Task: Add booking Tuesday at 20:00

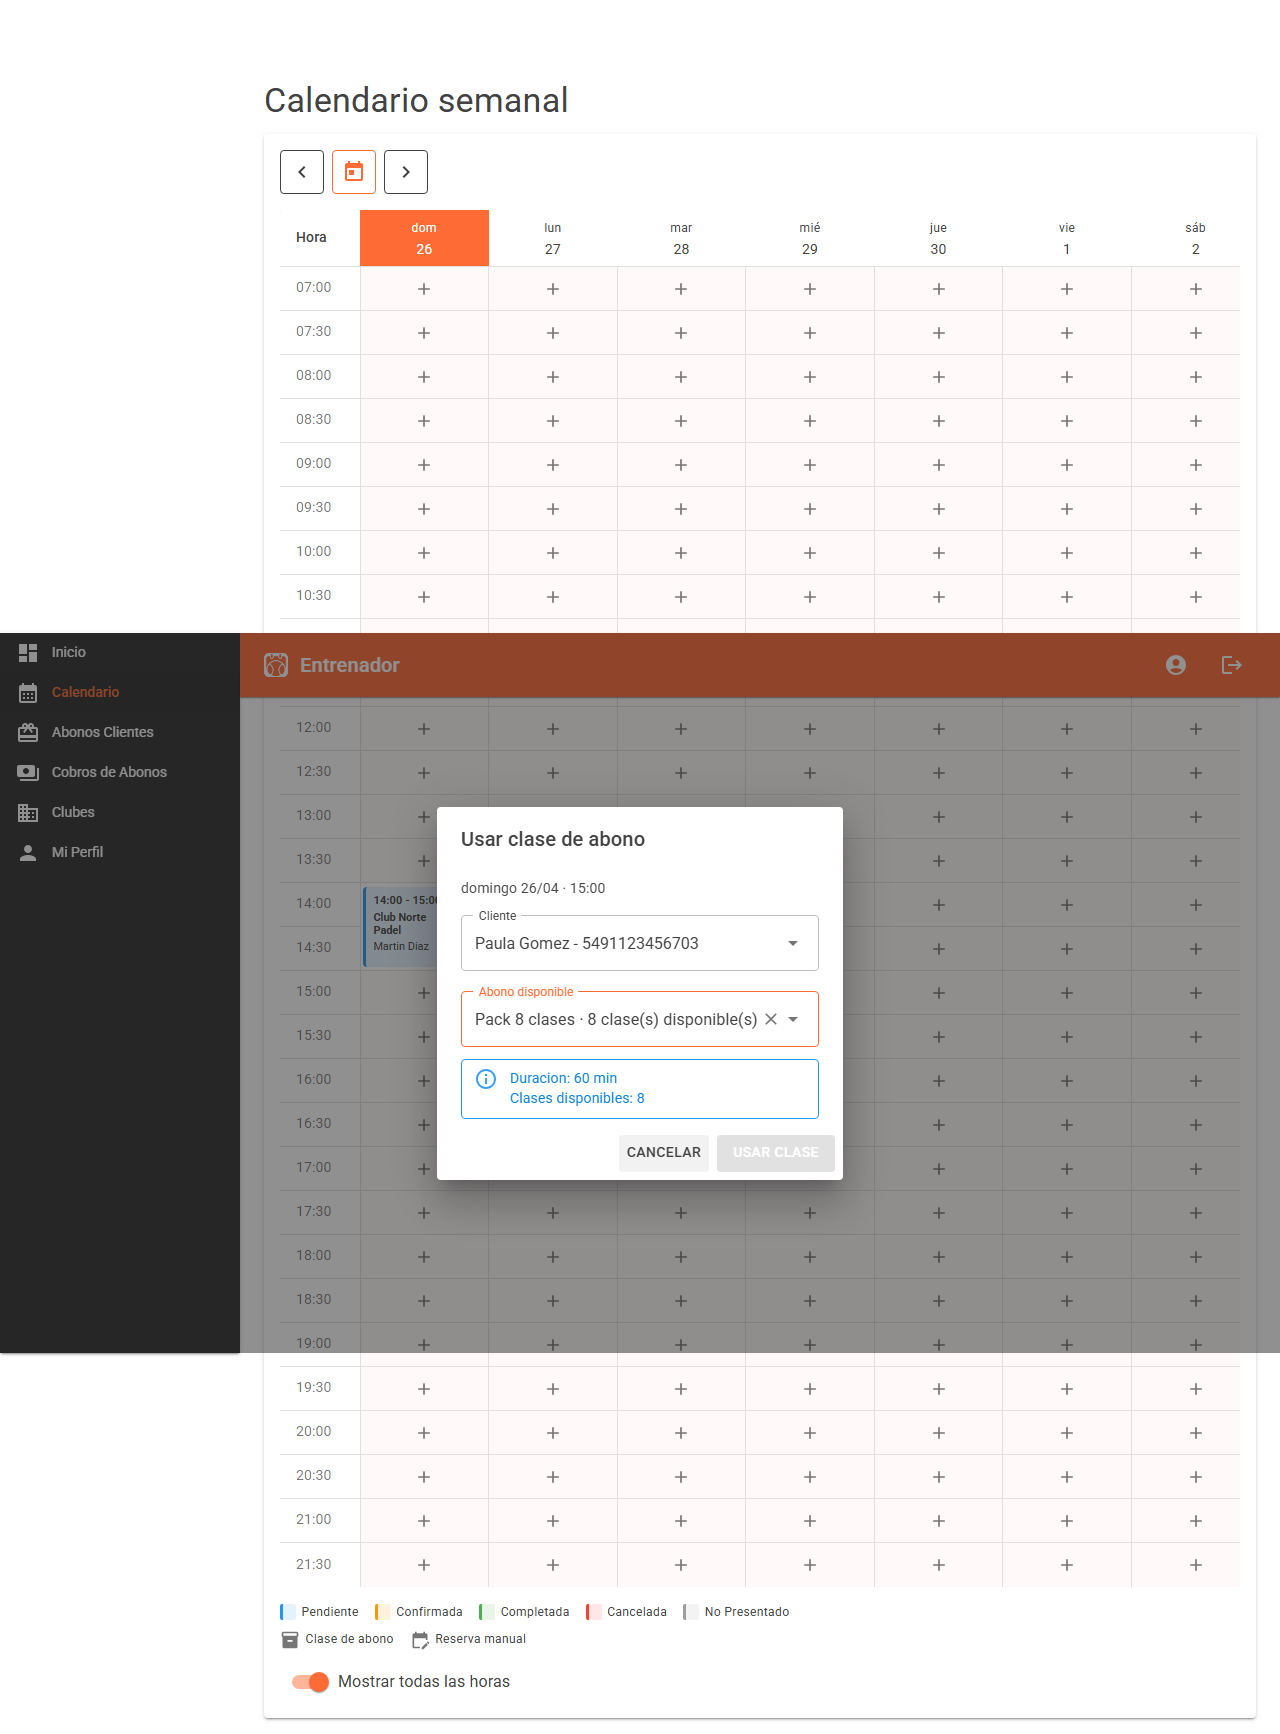Action: (681, 1433)
